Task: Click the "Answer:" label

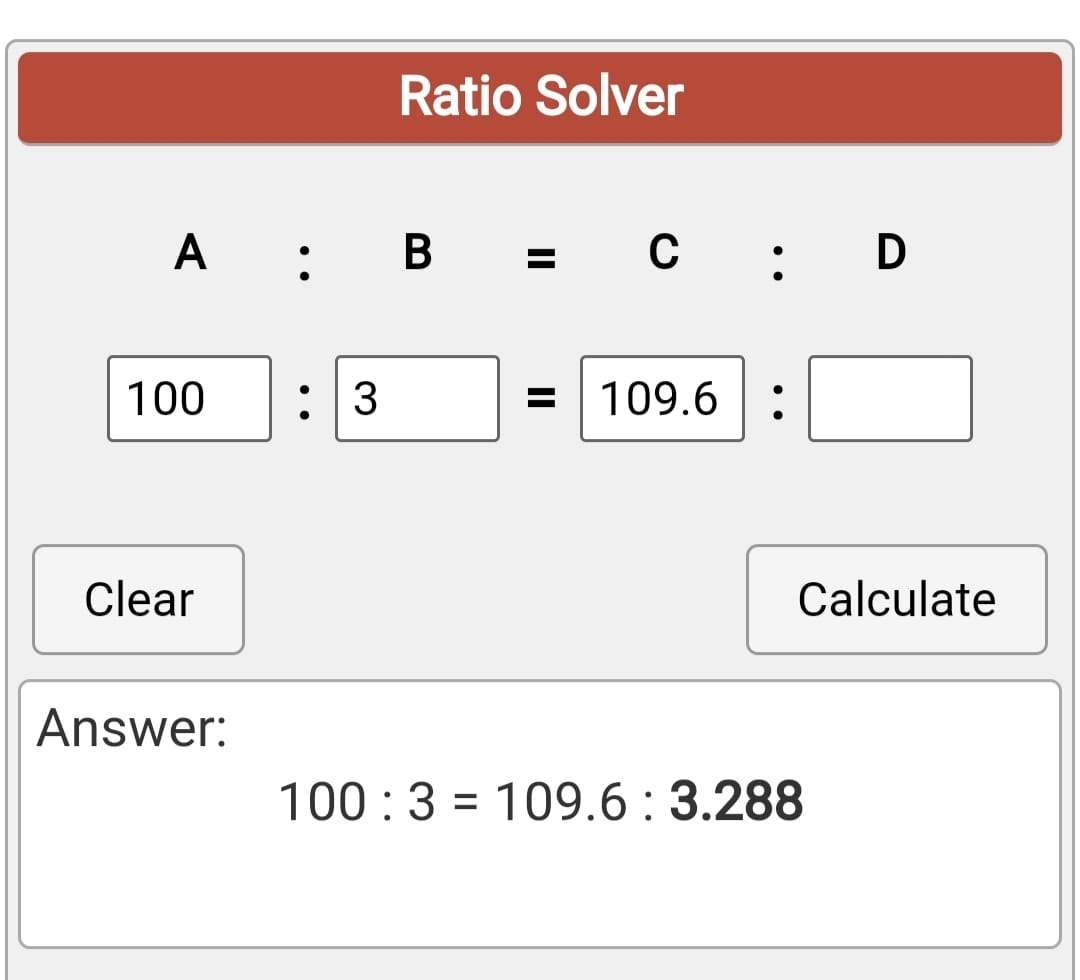Action: click(132, 728)
